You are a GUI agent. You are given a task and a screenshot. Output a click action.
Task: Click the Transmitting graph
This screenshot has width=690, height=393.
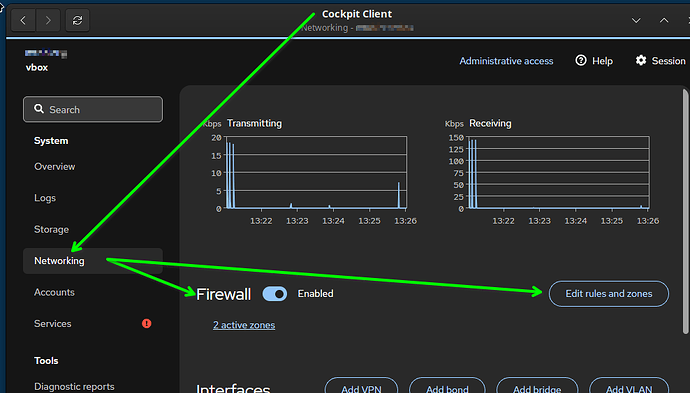pos(316,172)
